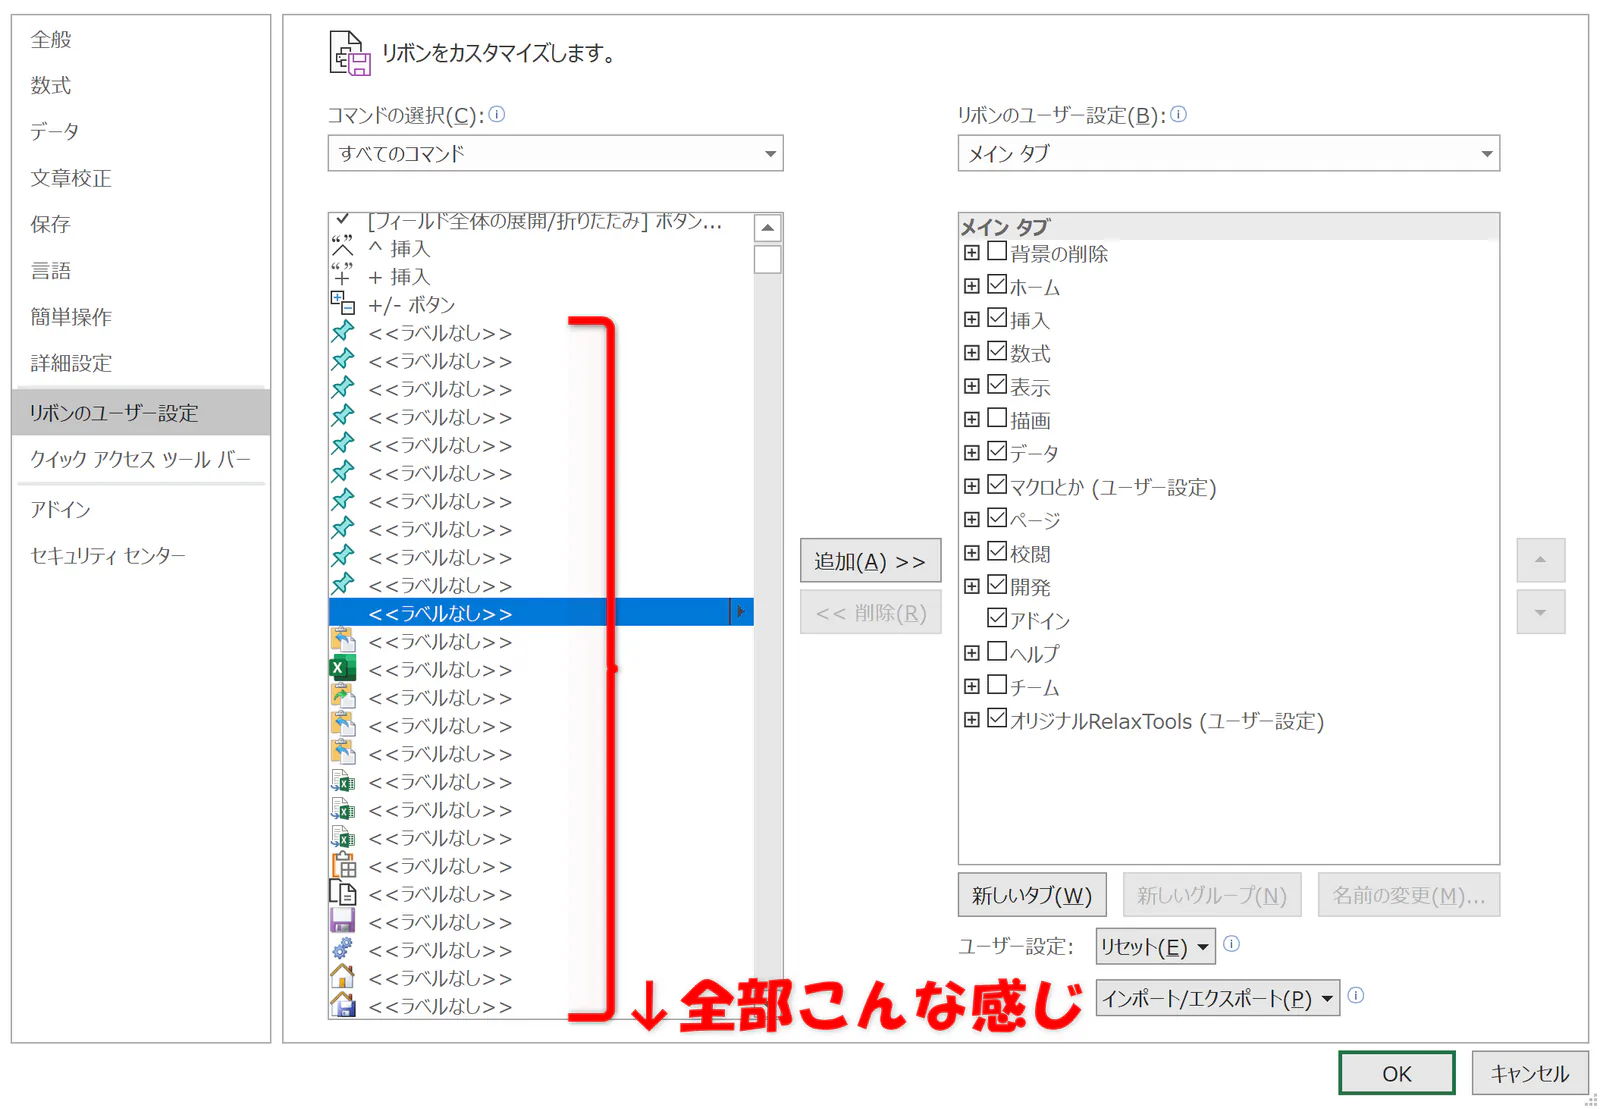This screenshot has width=1600, height=1109.
Task: Expand the データ tree node
Action: pos(971,453)
